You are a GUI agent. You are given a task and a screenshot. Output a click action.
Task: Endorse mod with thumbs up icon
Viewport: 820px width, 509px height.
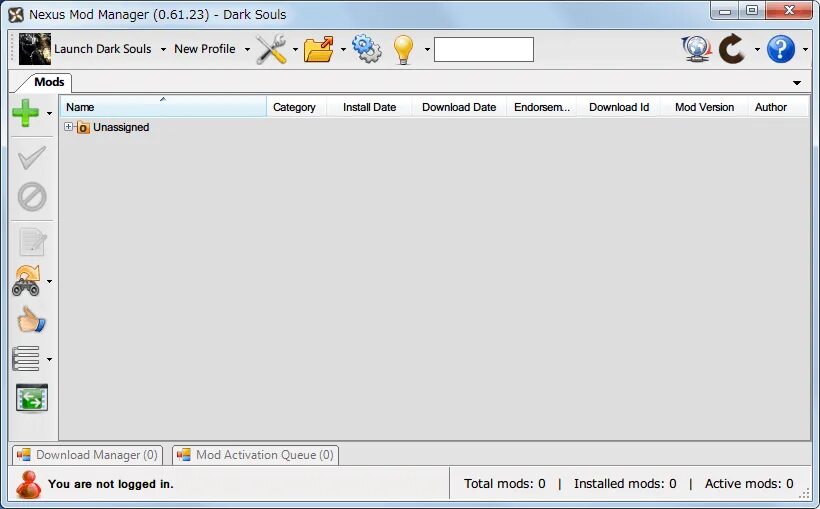(31, 320)
